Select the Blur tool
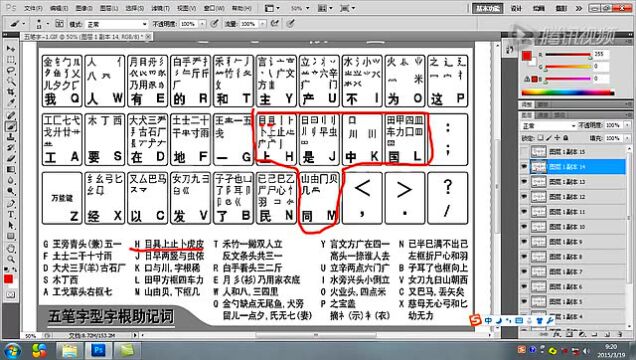The width and height of the screenshot is (636, 360). (x=11, y=180)
